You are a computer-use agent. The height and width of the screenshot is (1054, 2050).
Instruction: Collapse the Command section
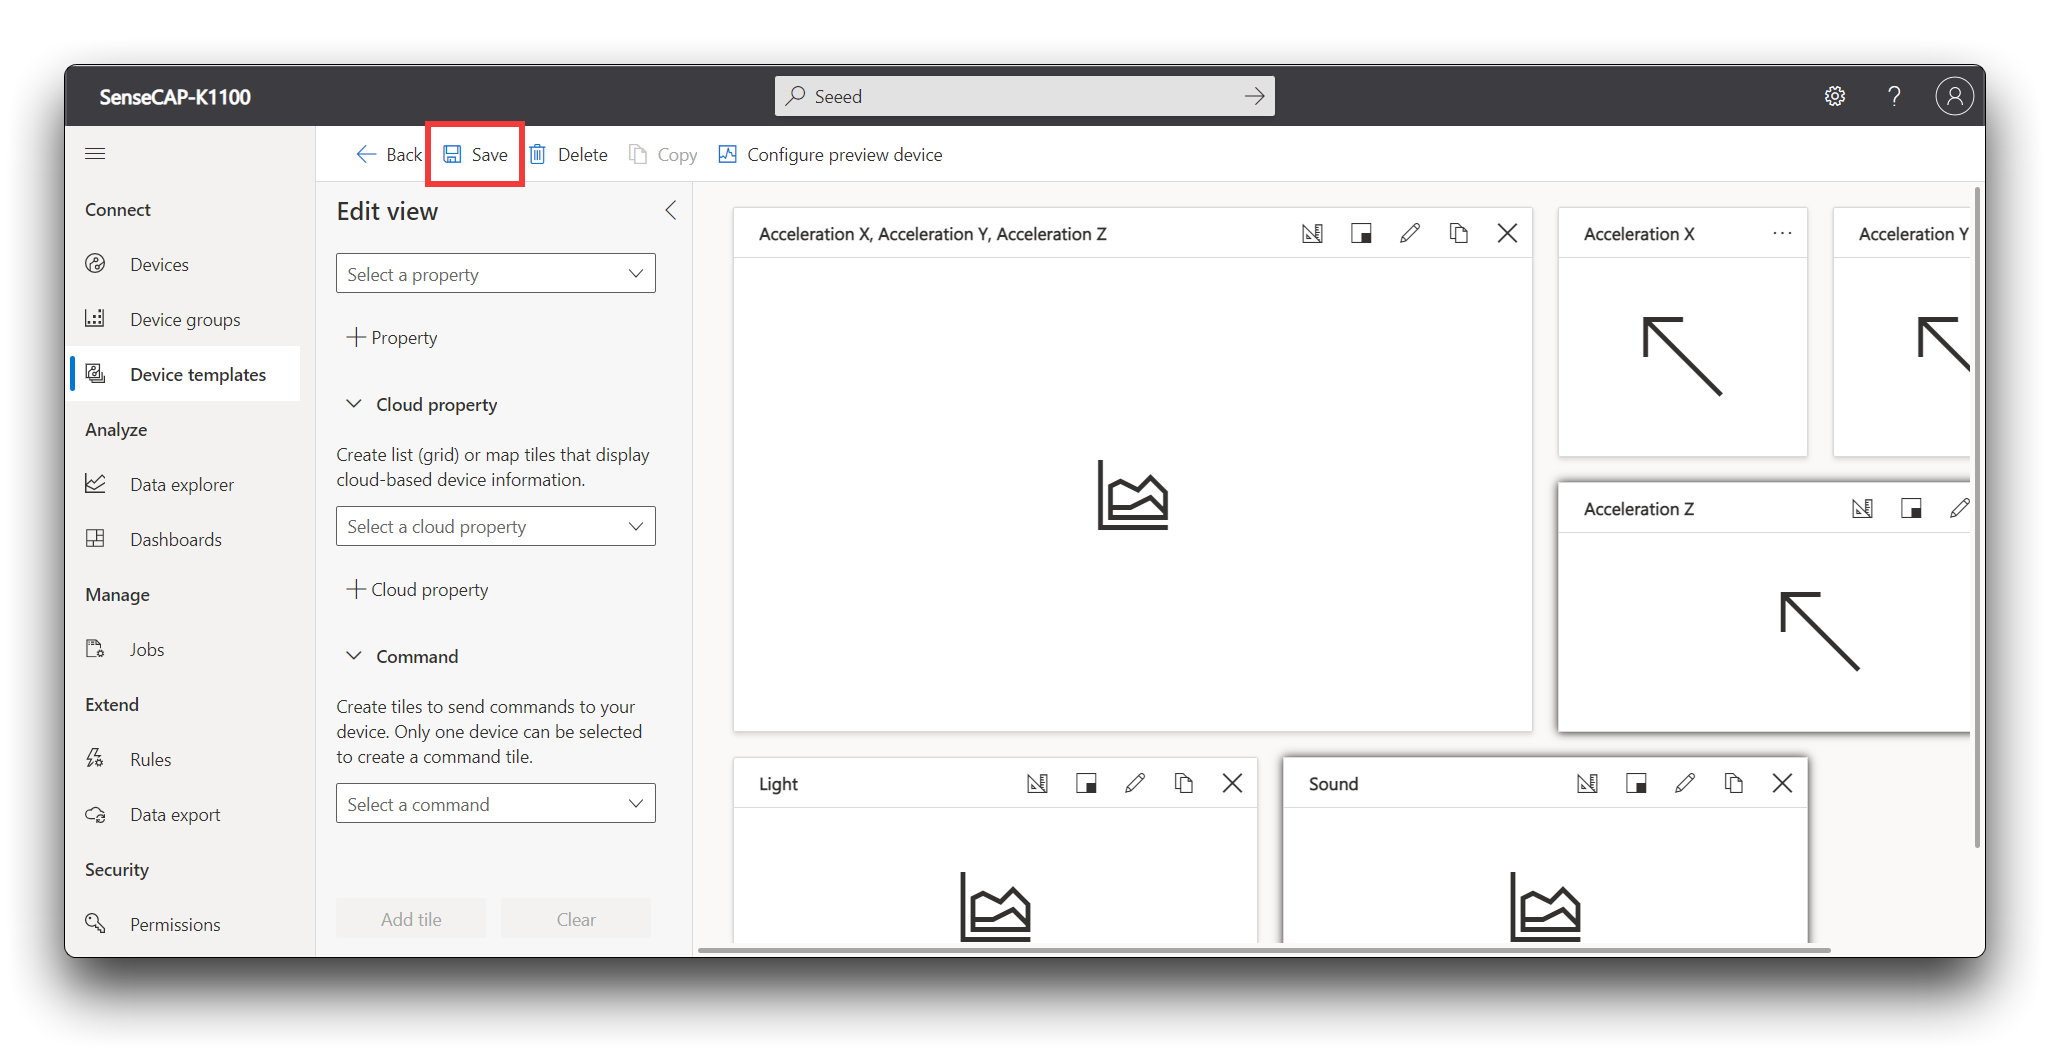(x=353, y=656)
